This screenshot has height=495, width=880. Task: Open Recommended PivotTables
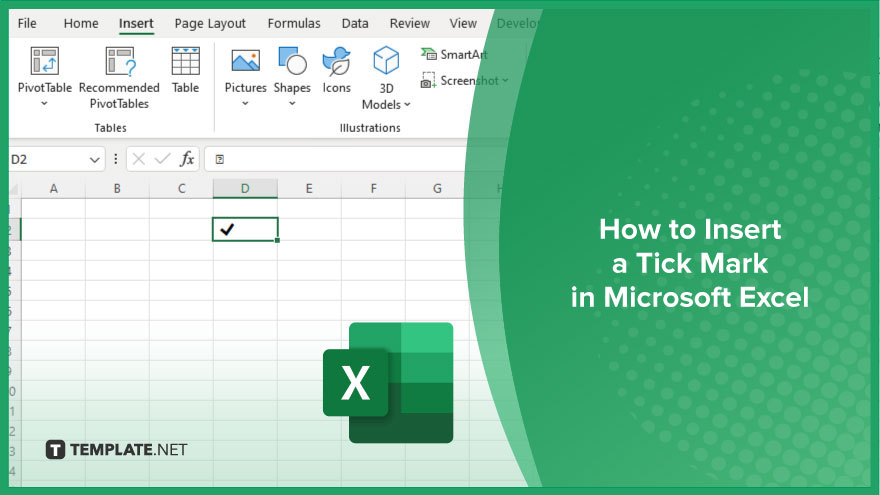tap(119, 77)
